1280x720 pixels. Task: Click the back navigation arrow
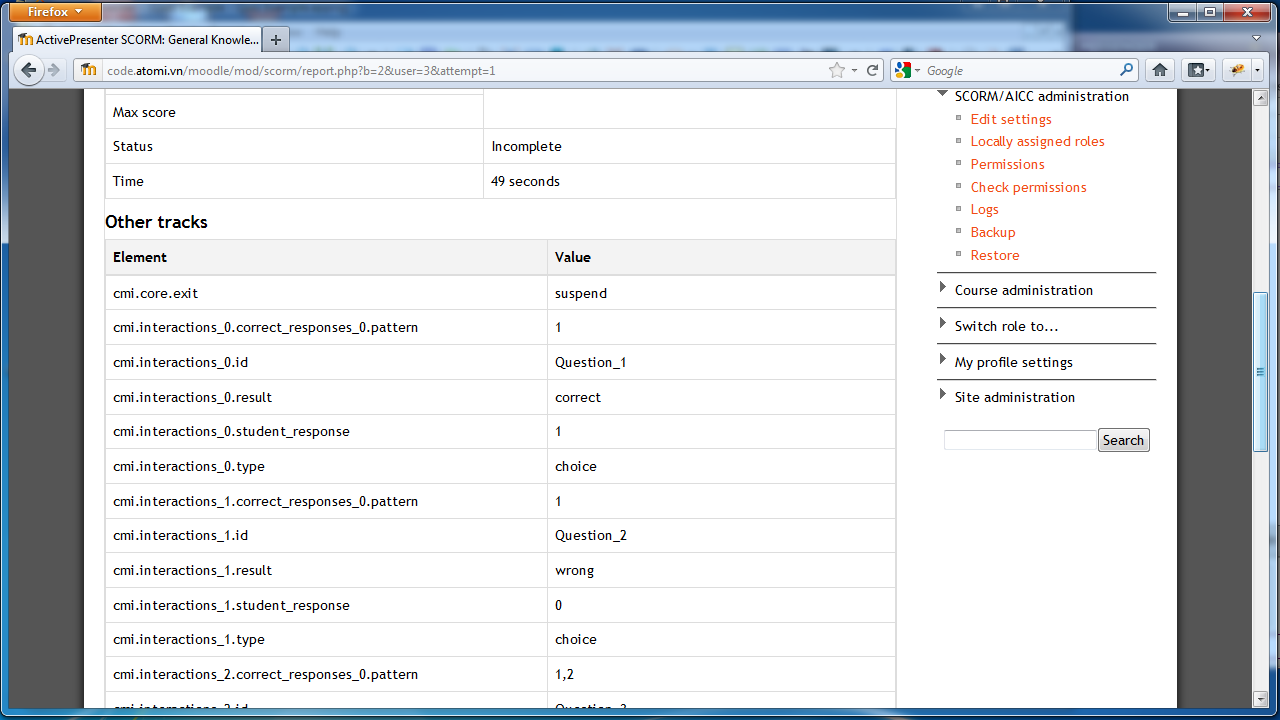(x=29, y=70)
